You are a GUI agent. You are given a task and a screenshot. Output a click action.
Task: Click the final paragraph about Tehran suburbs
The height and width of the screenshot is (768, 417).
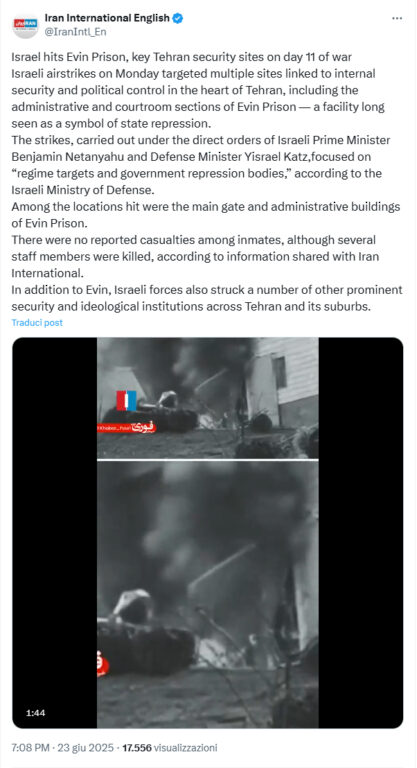pos(207,299)
